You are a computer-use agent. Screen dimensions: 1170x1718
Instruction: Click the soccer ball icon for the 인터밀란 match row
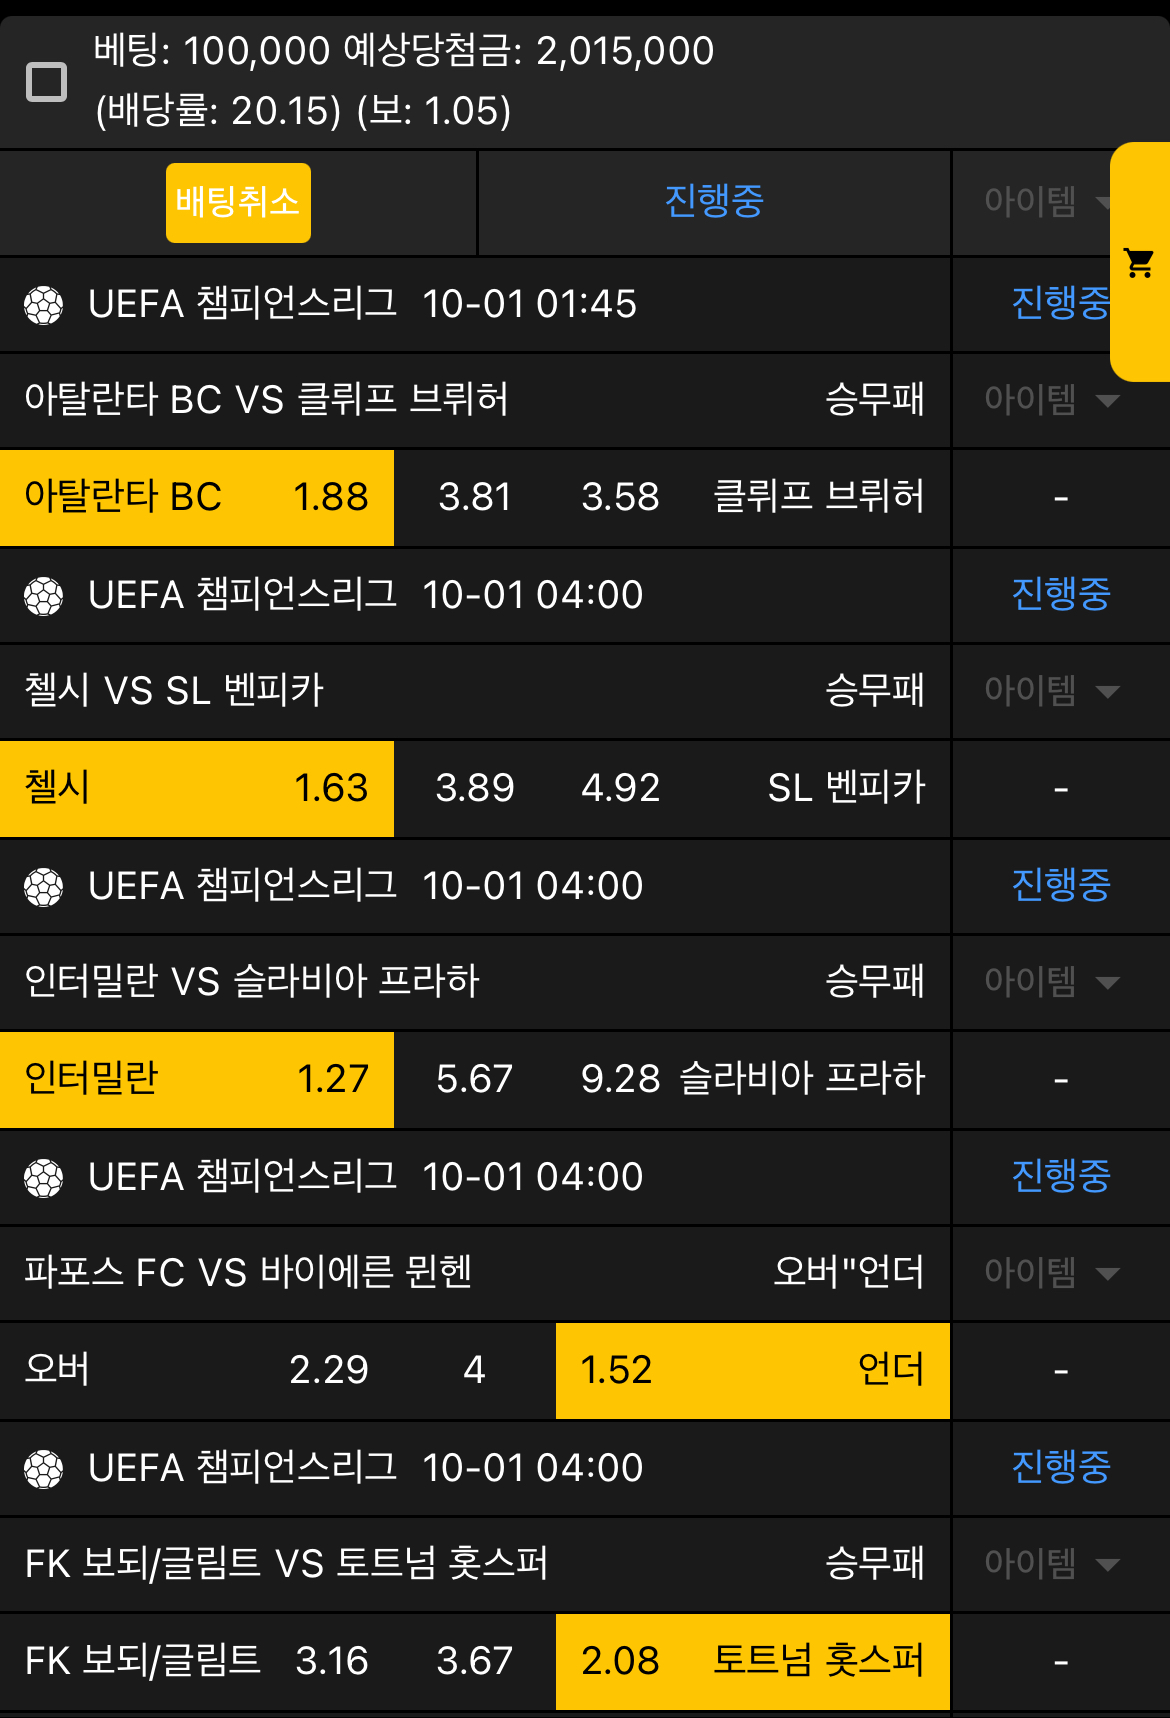[x=45, y=886]
